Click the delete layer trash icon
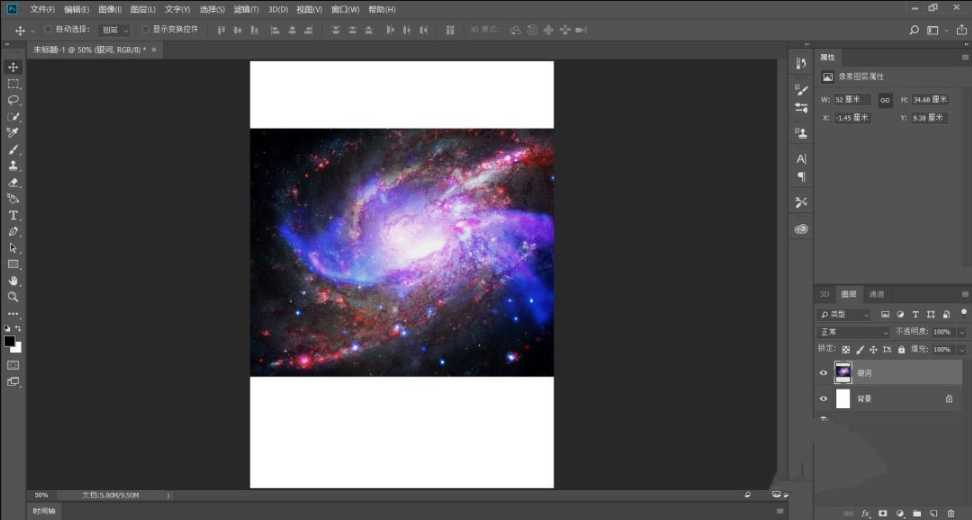The width and height of the screenshot is (972, 520). [949, 512]
